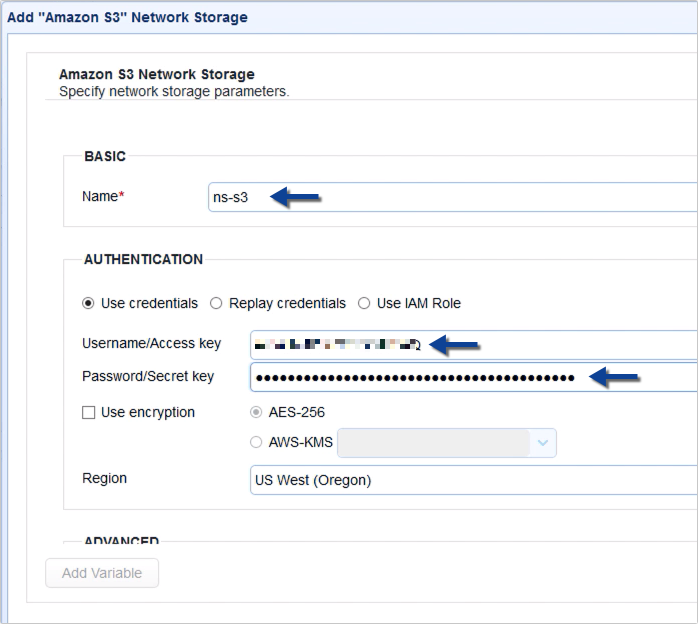Click the Region label
This screenshot has height=624, width=698.
105,478
